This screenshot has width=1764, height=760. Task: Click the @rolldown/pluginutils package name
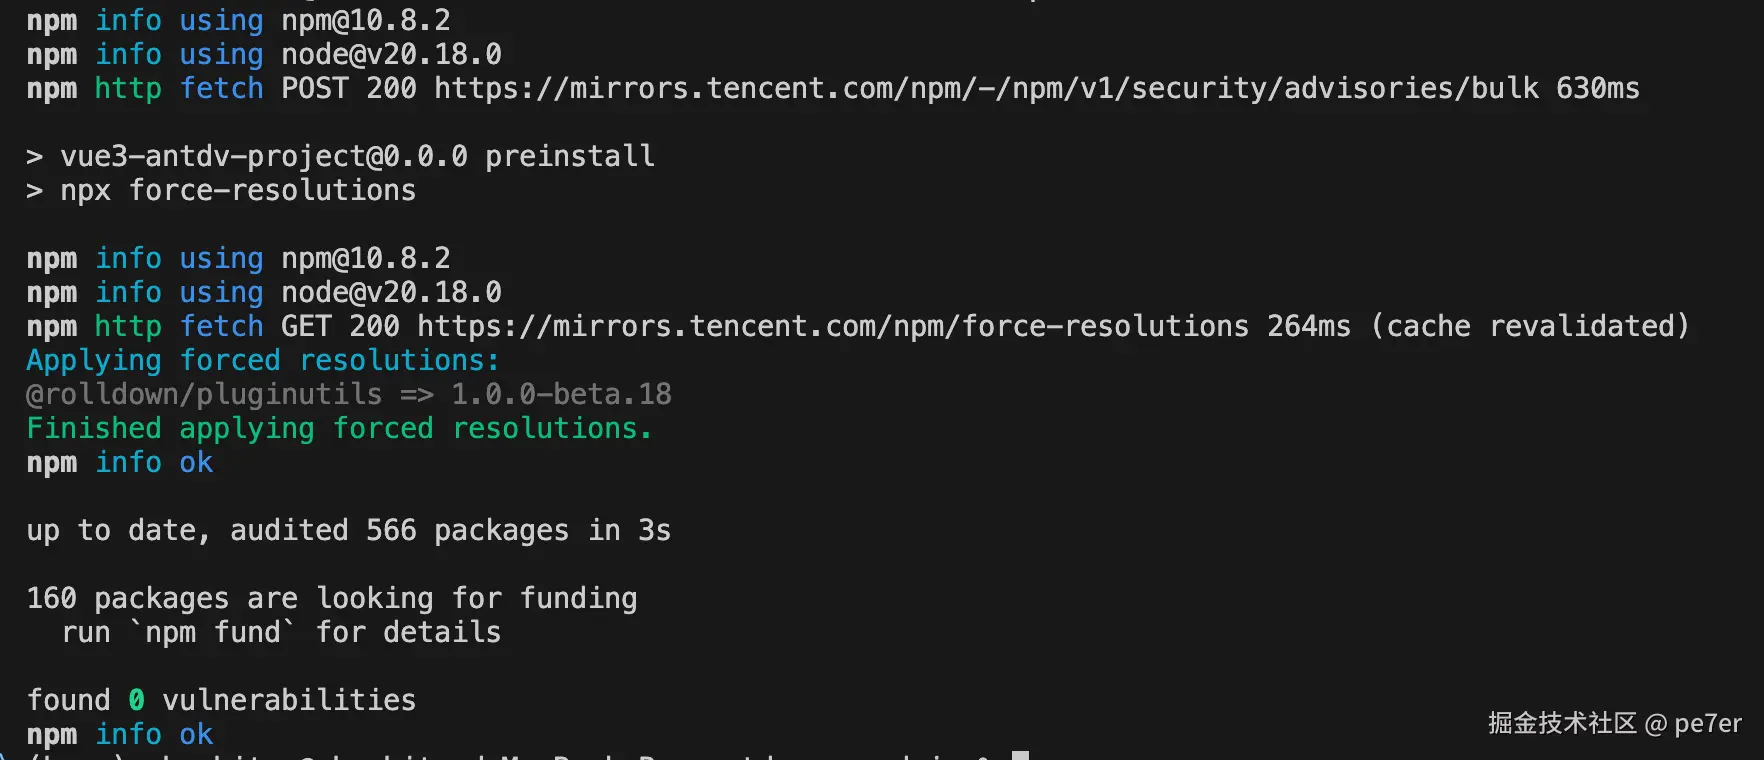click(204, 394)
